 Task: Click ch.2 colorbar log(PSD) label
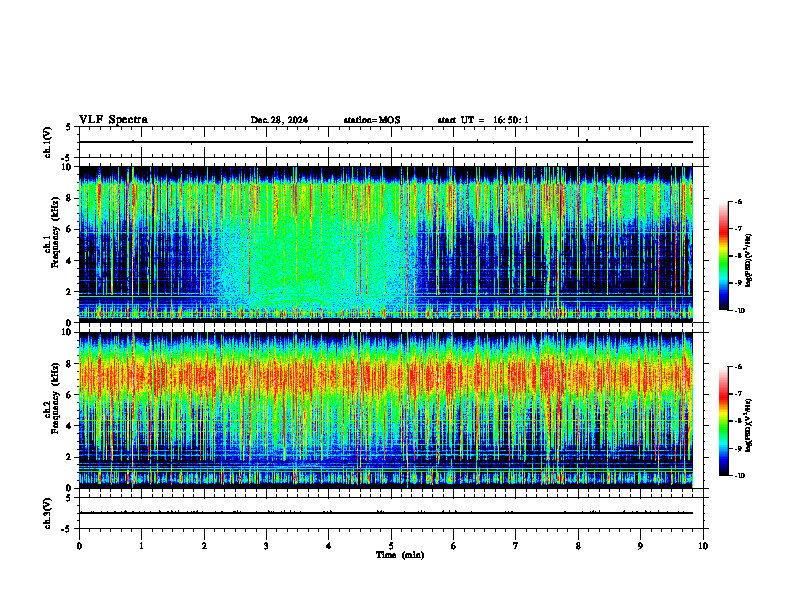(x=748, y=425)
